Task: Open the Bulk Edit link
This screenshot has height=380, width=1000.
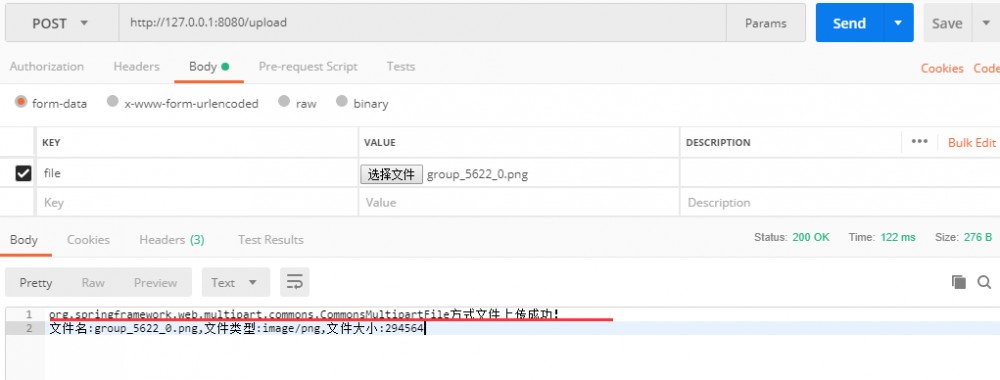Action: 972,142
